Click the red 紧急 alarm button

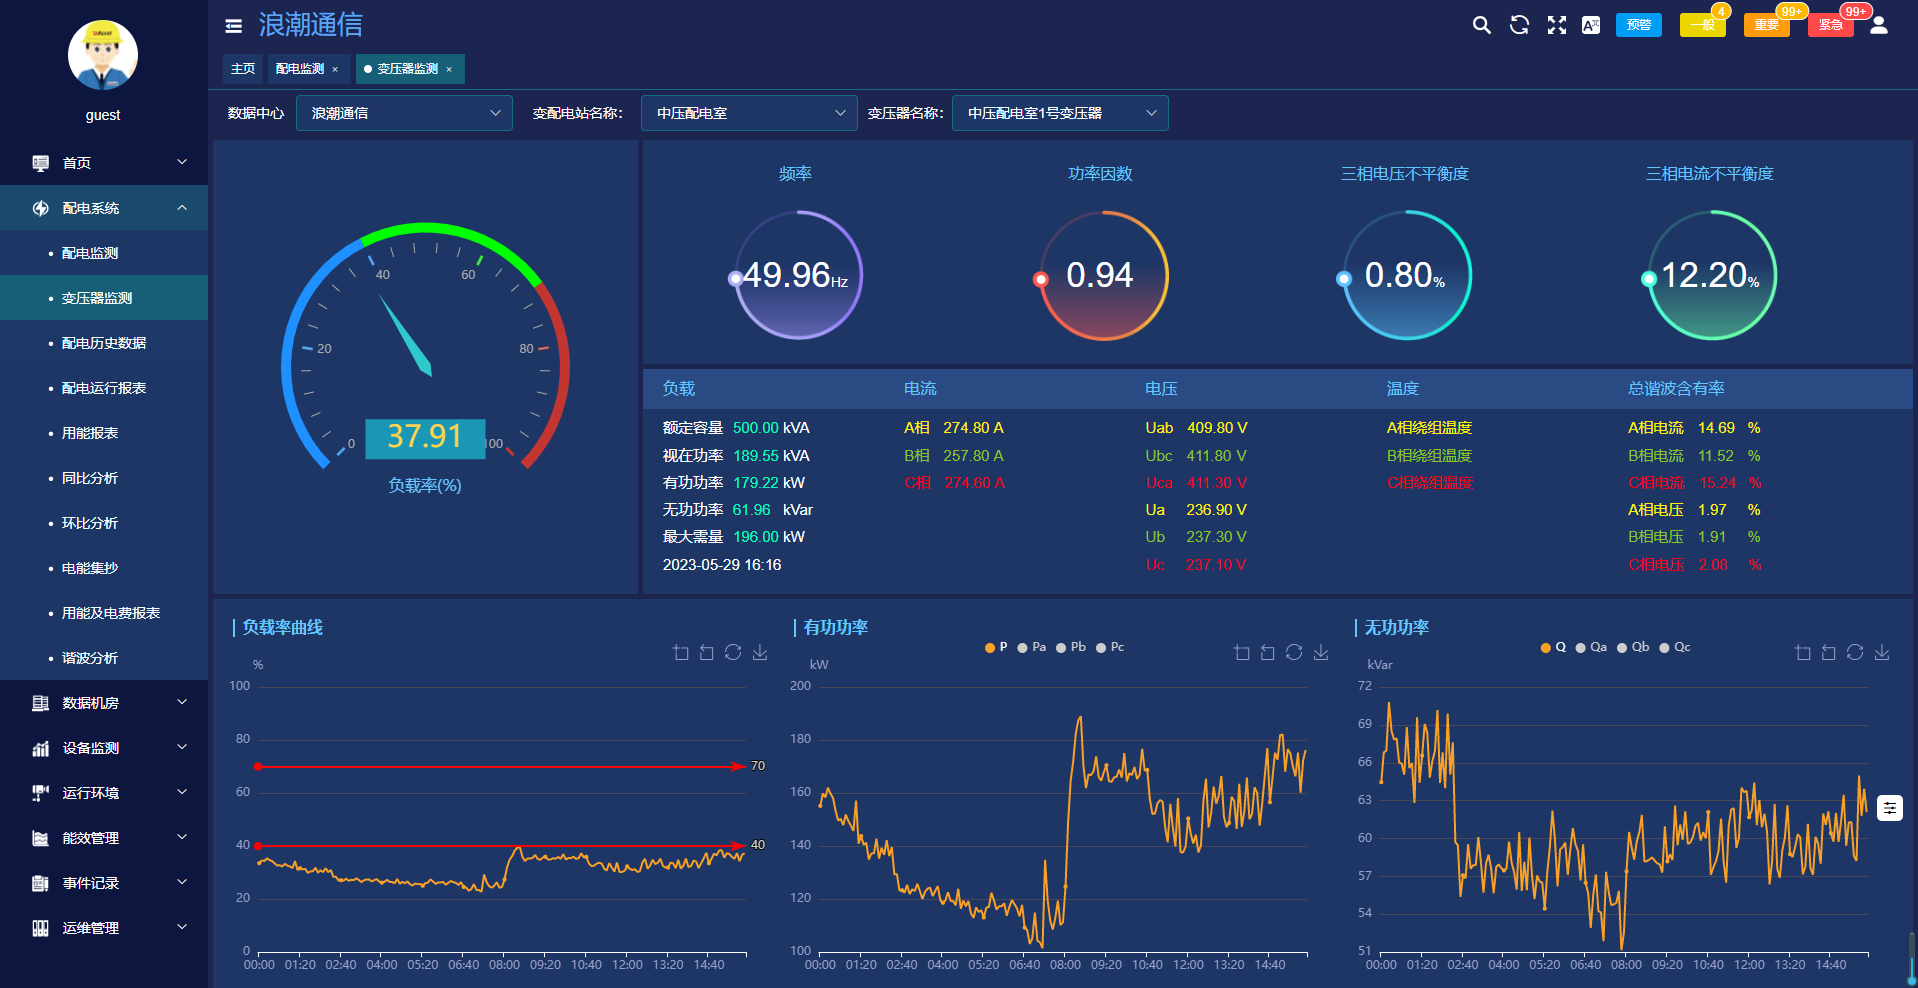pos(1830,25)
